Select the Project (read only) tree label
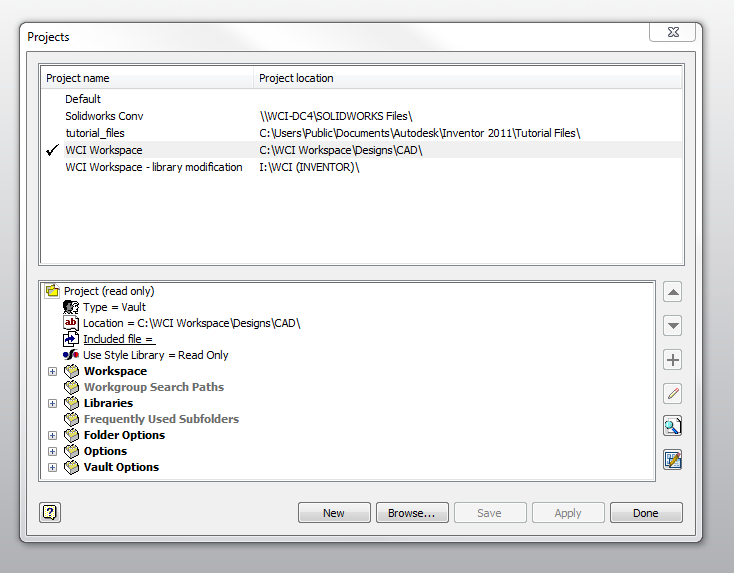The width and height of the screenshot is (734, 573). 109,291
